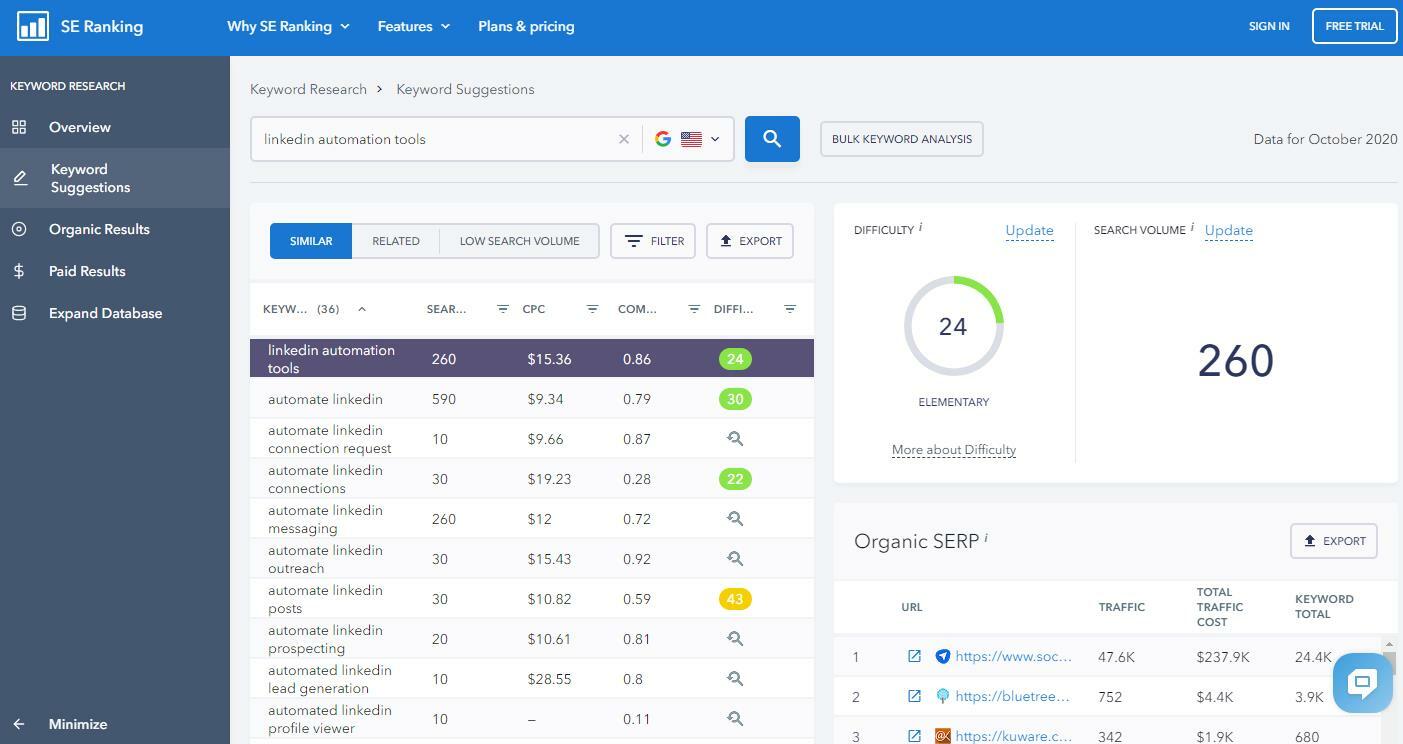Open external link icon for SERP result 3
Image resolution: width=1403 pixels, height=744 pixels.
click(x=914, y=736)
